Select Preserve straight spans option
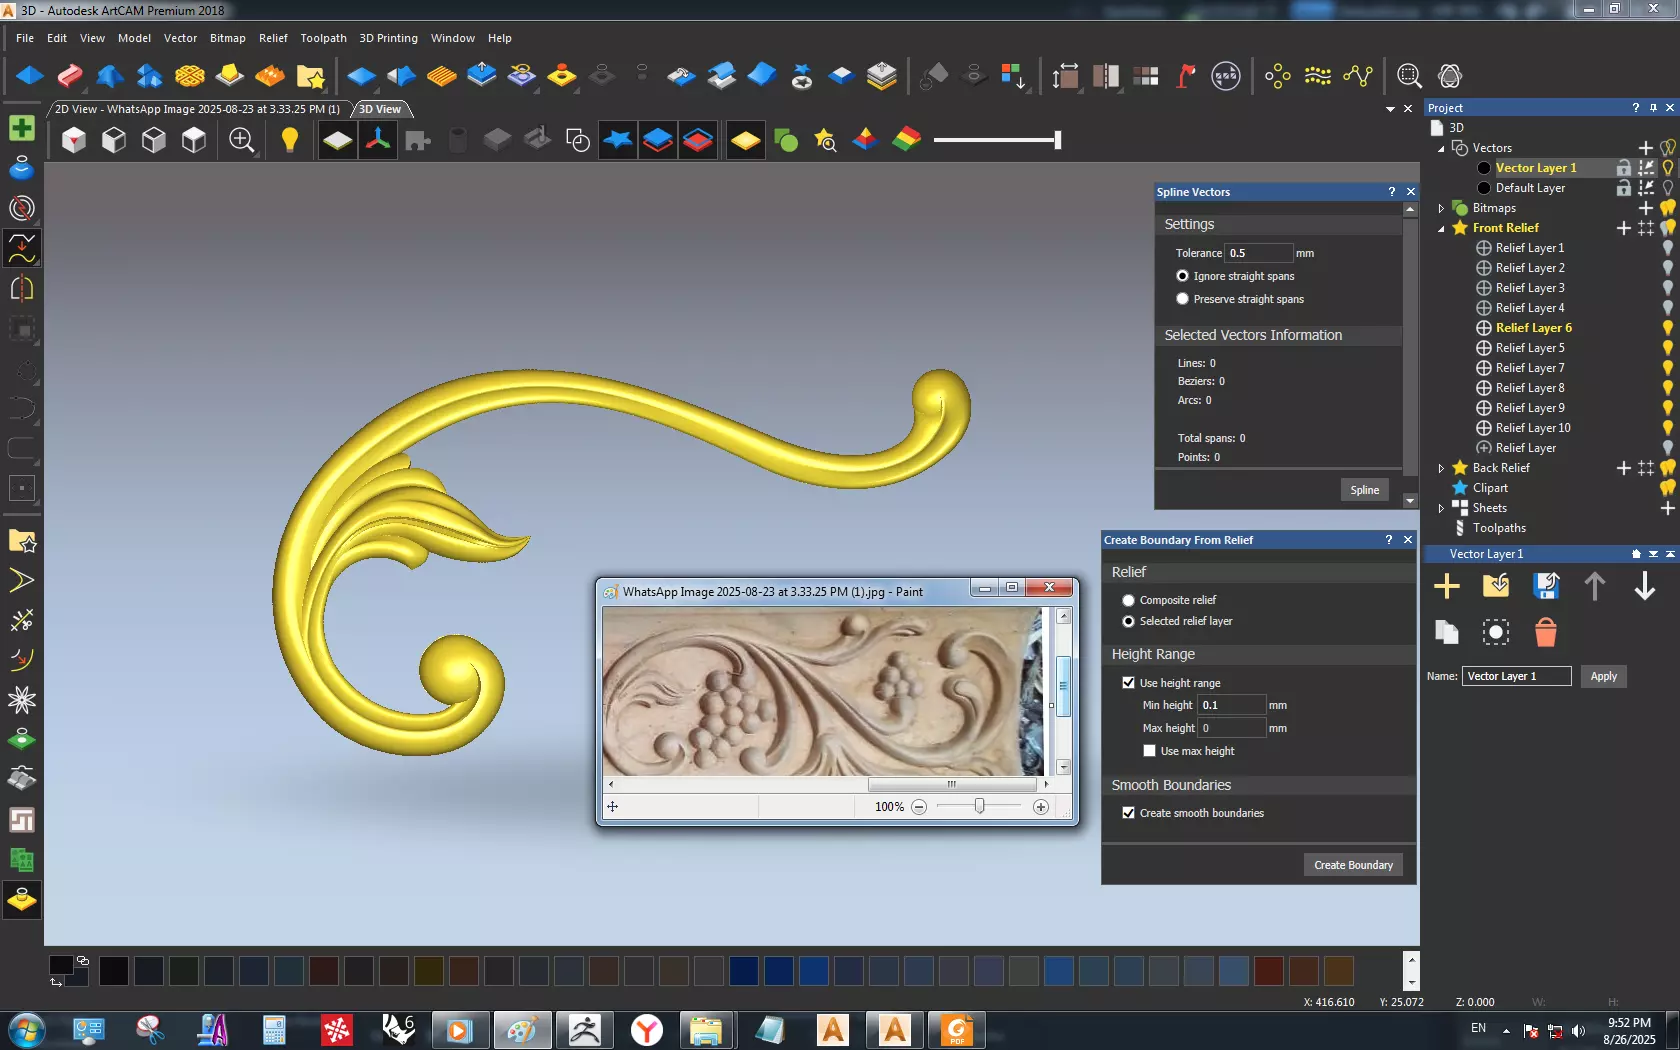The height and width of the screenshot is (1050, 1680). (x=1182, y=299)
